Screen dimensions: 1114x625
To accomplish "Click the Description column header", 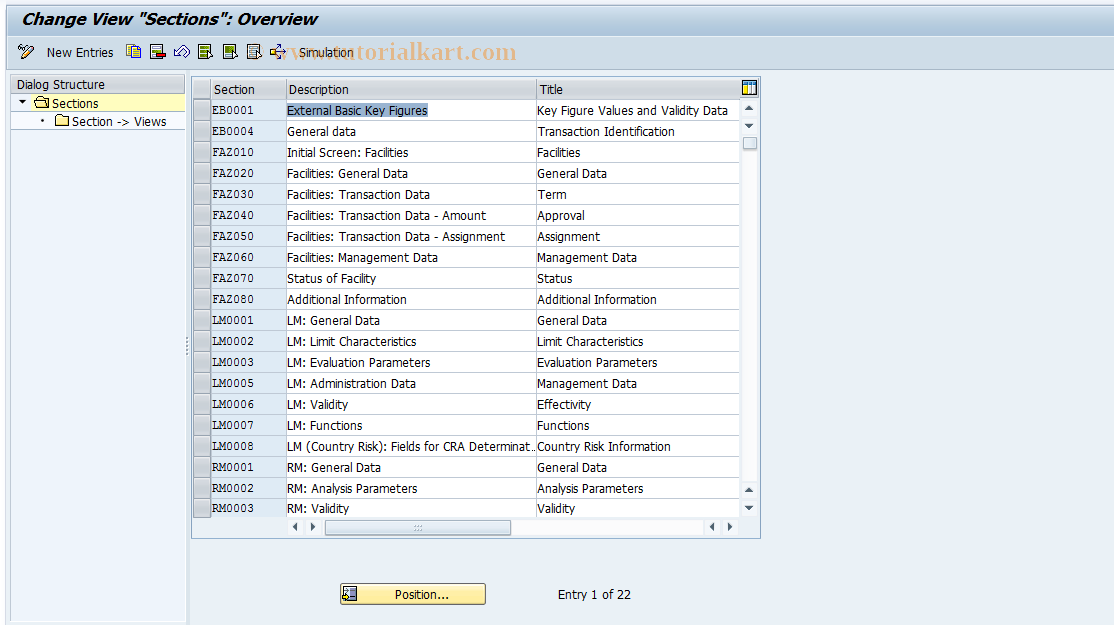I will 411,89.
